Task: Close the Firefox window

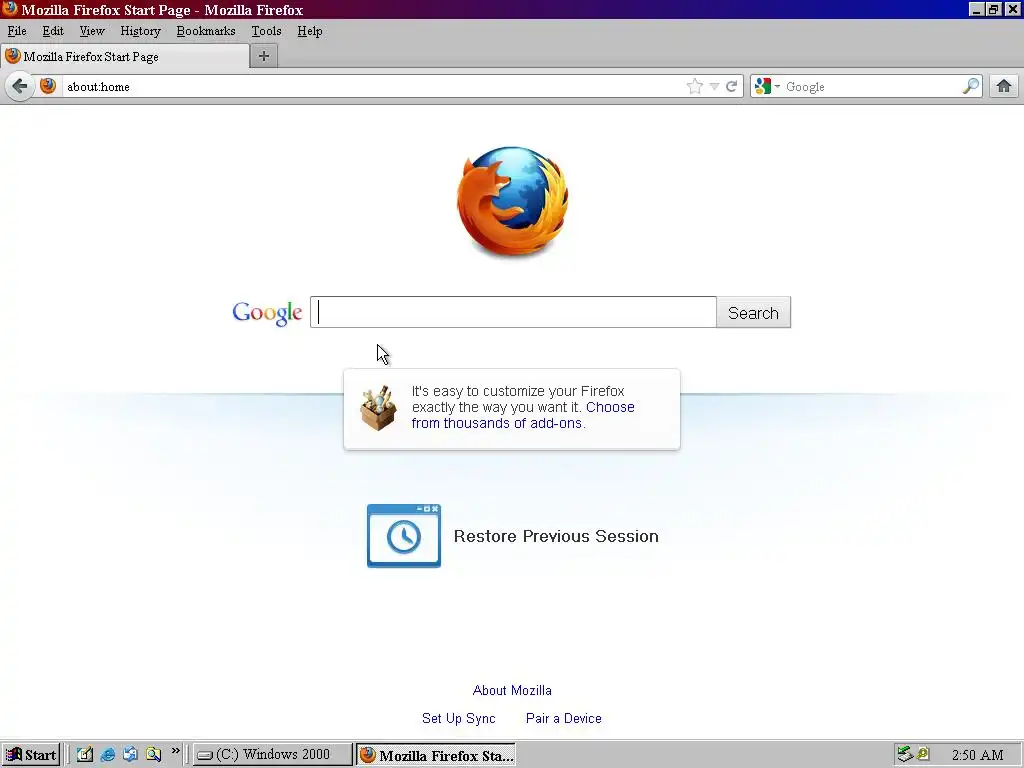Action: 1012,9
